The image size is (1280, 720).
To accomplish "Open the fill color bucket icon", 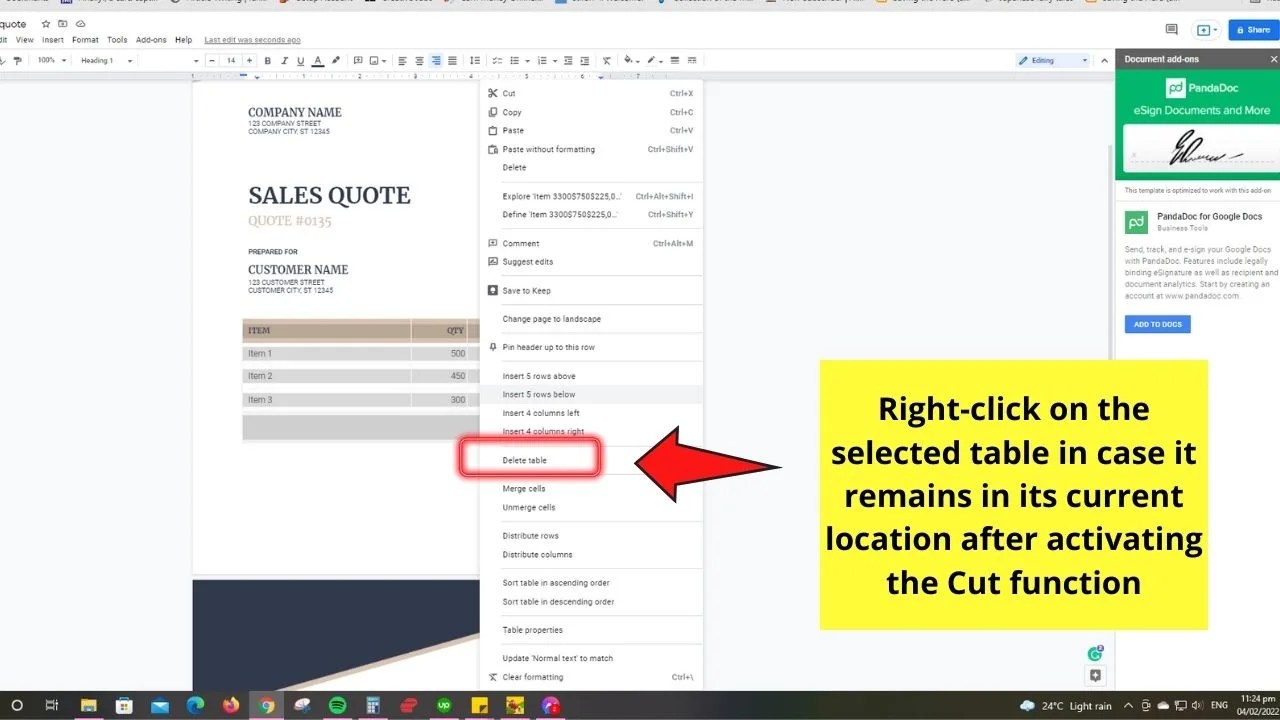I will point(630,60).
